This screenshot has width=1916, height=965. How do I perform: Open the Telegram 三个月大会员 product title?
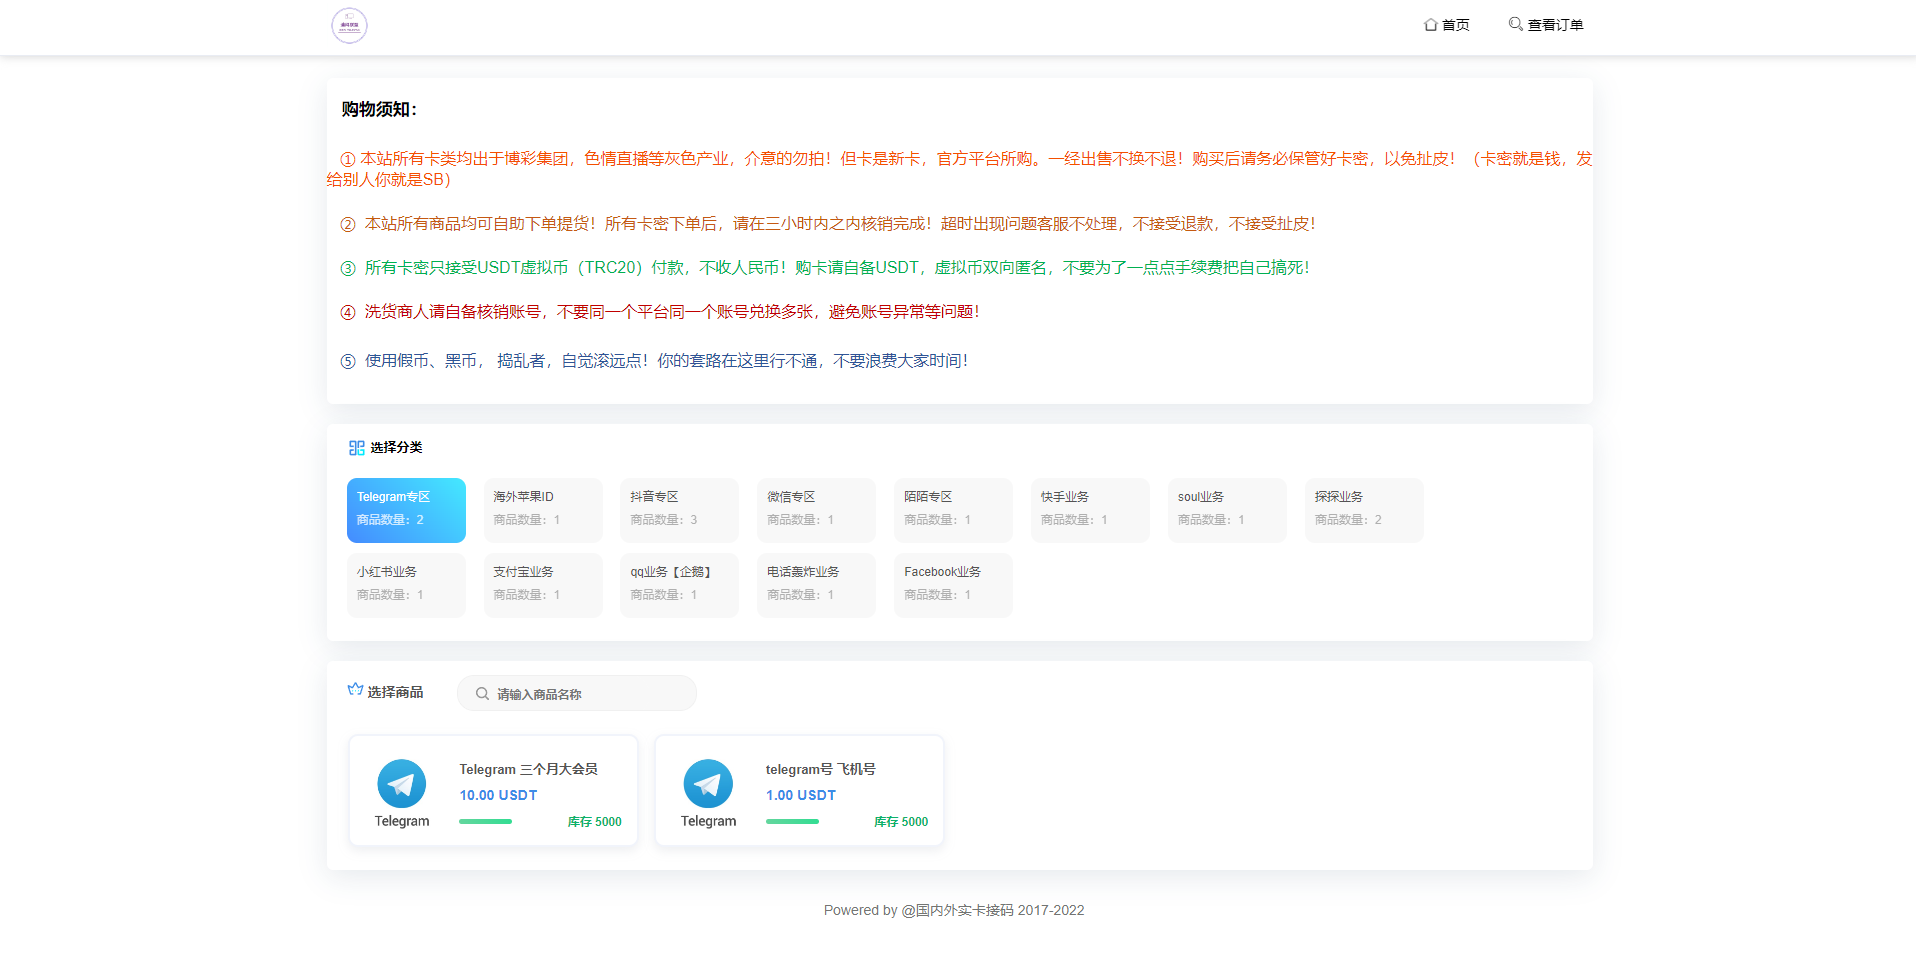[528, 769]
